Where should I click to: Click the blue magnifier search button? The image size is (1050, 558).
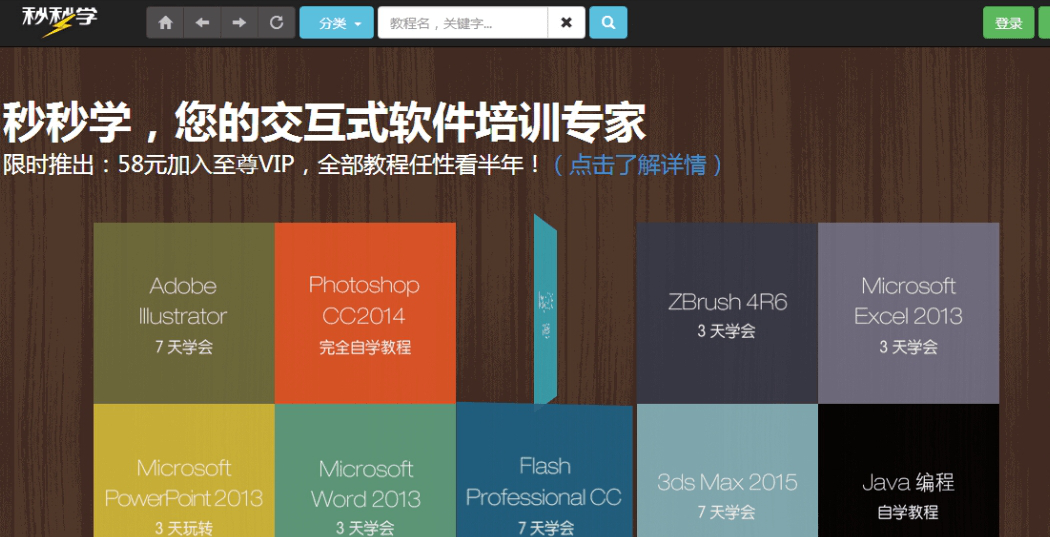(x=608, y=23)
